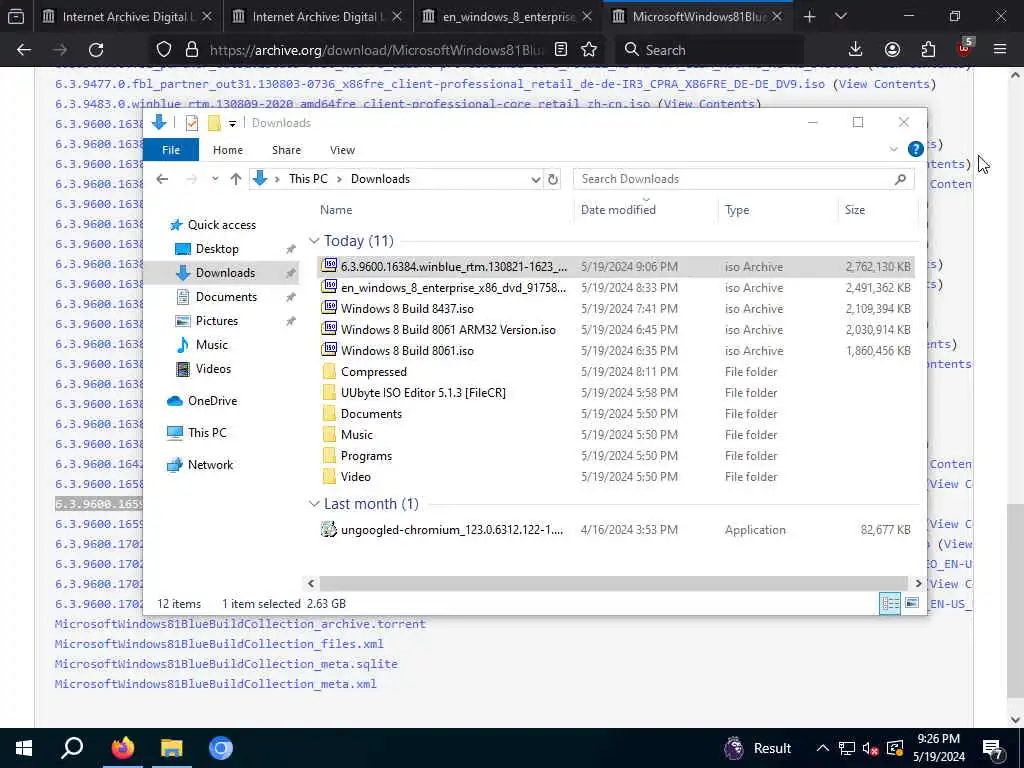This screenshot has width=1024, height=768.
Task: Open the File ribbon tab
Action: [171, 150]
